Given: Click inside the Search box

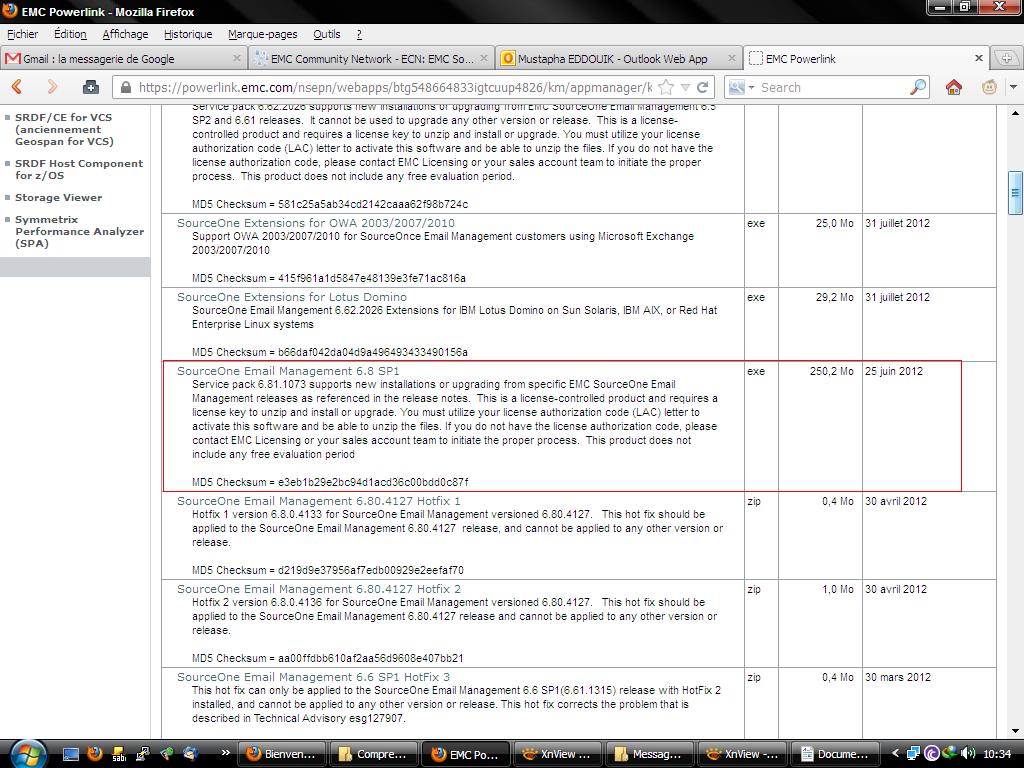Looking at the screenshot, I should coord(833,88).
